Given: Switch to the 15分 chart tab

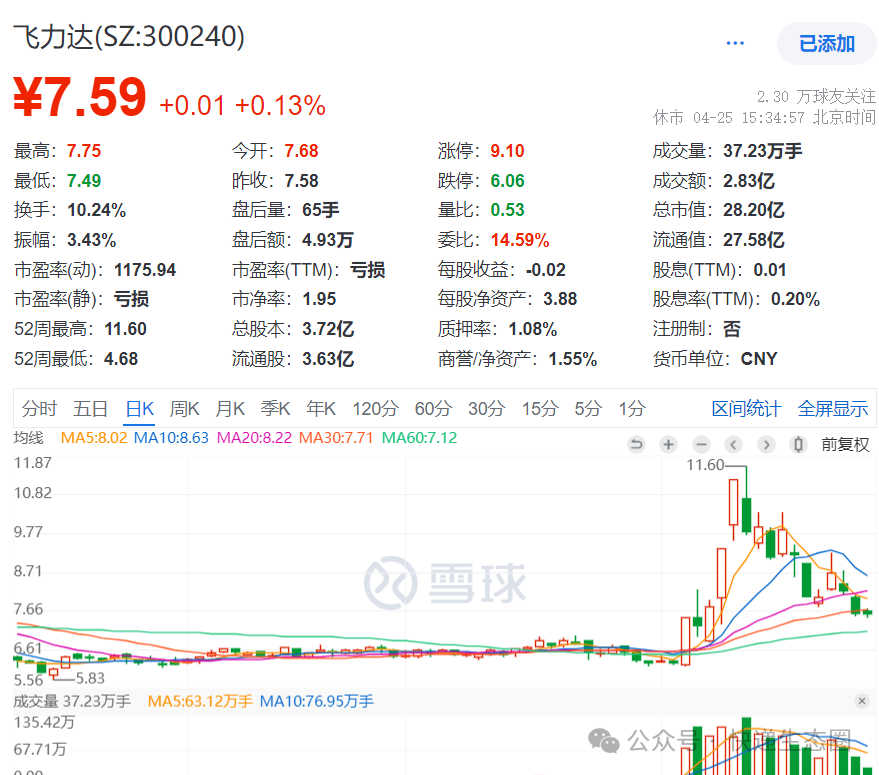Looking at the screenshot, I should [x=540, y=409].
